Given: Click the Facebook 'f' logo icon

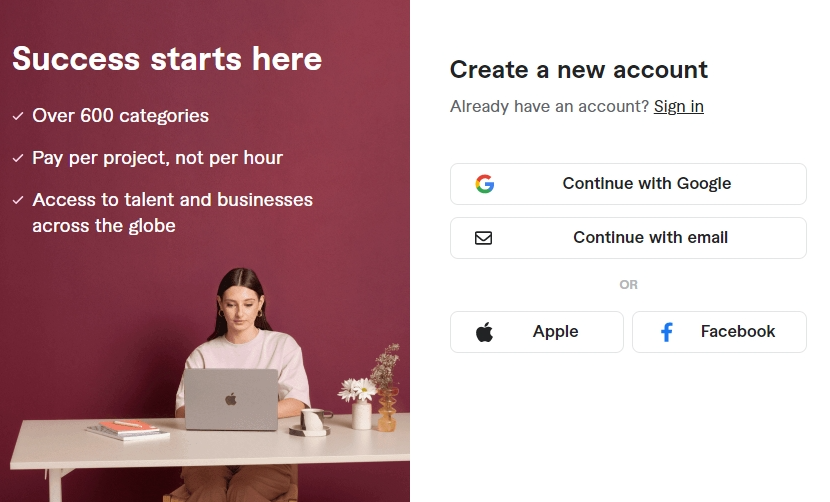Looking at the screenshot, I should (x=667, y=332).
